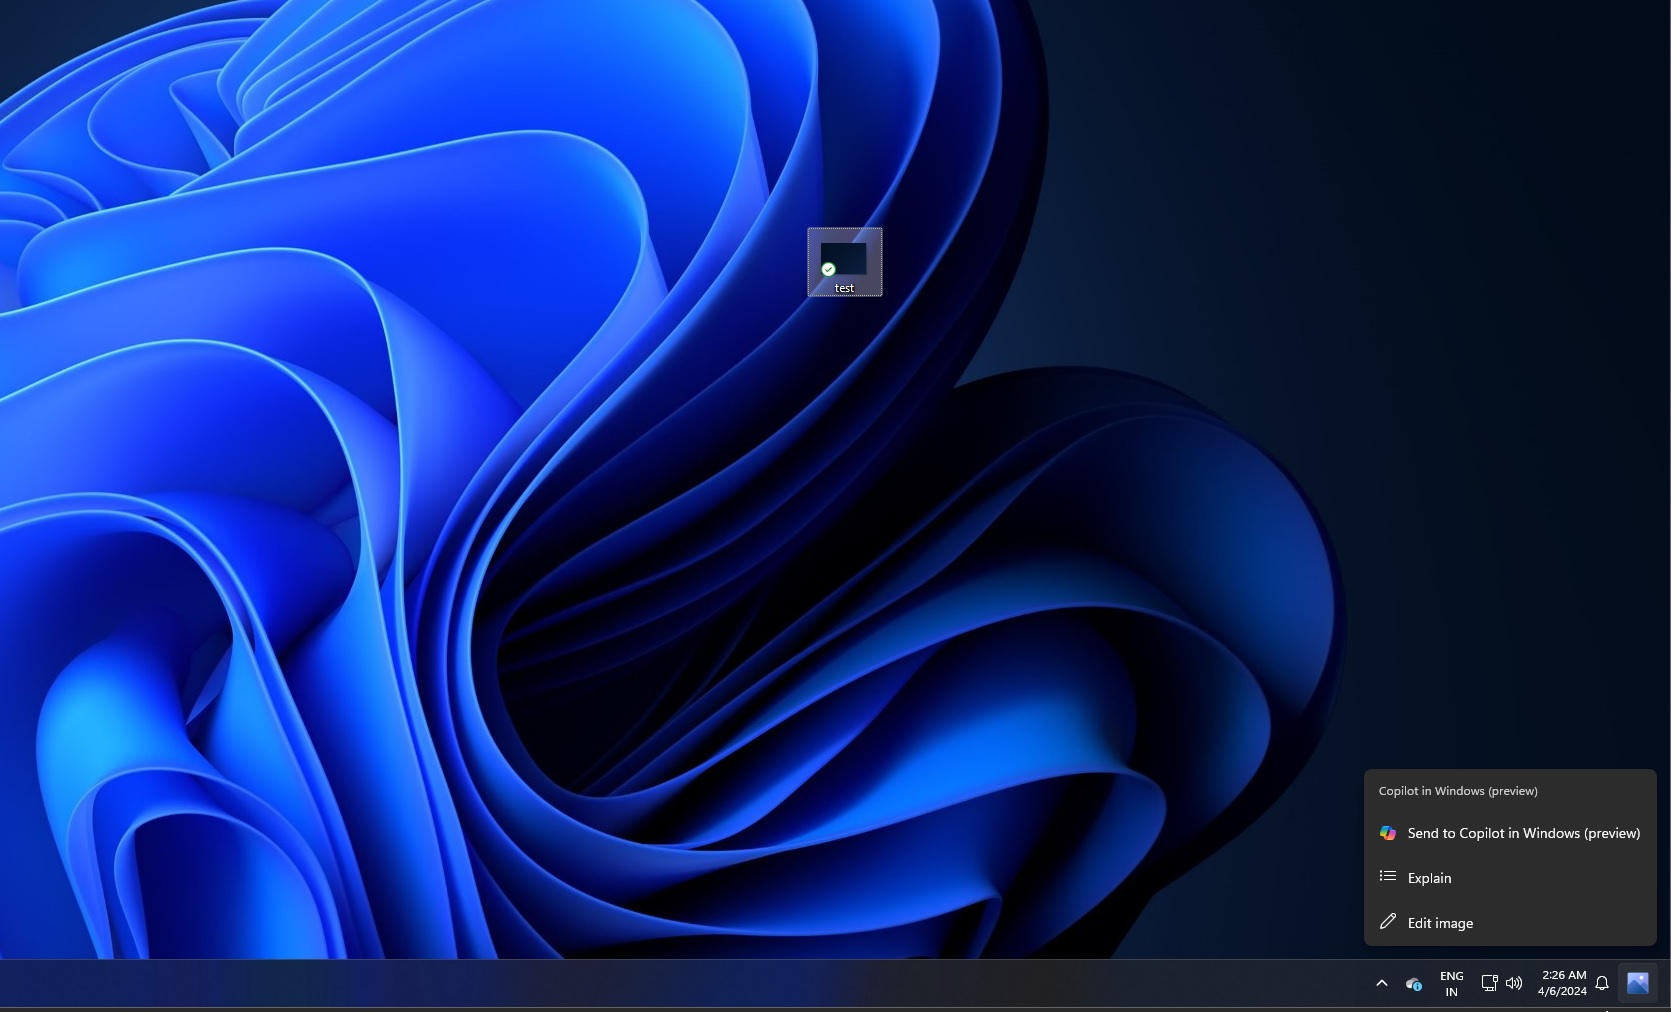Select the test image thumbnail on desktop

coord(845,258)
